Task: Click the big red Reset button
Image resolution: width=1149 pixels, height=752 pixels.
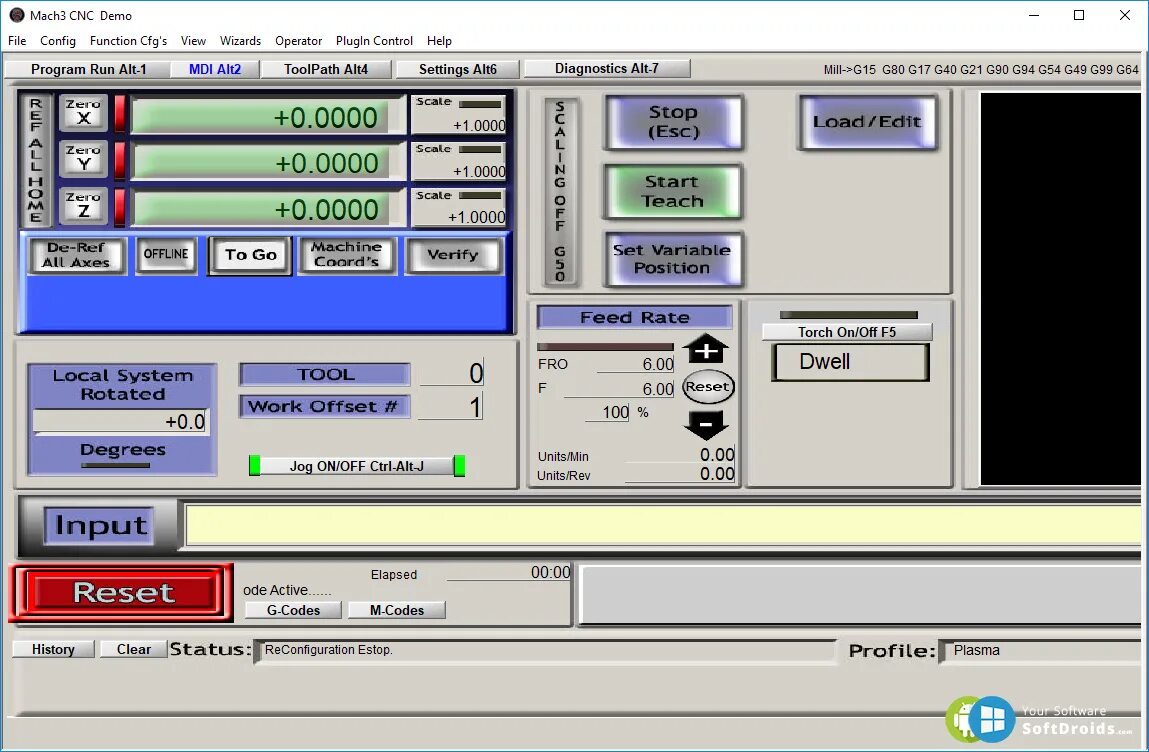Action: point(122,593)
